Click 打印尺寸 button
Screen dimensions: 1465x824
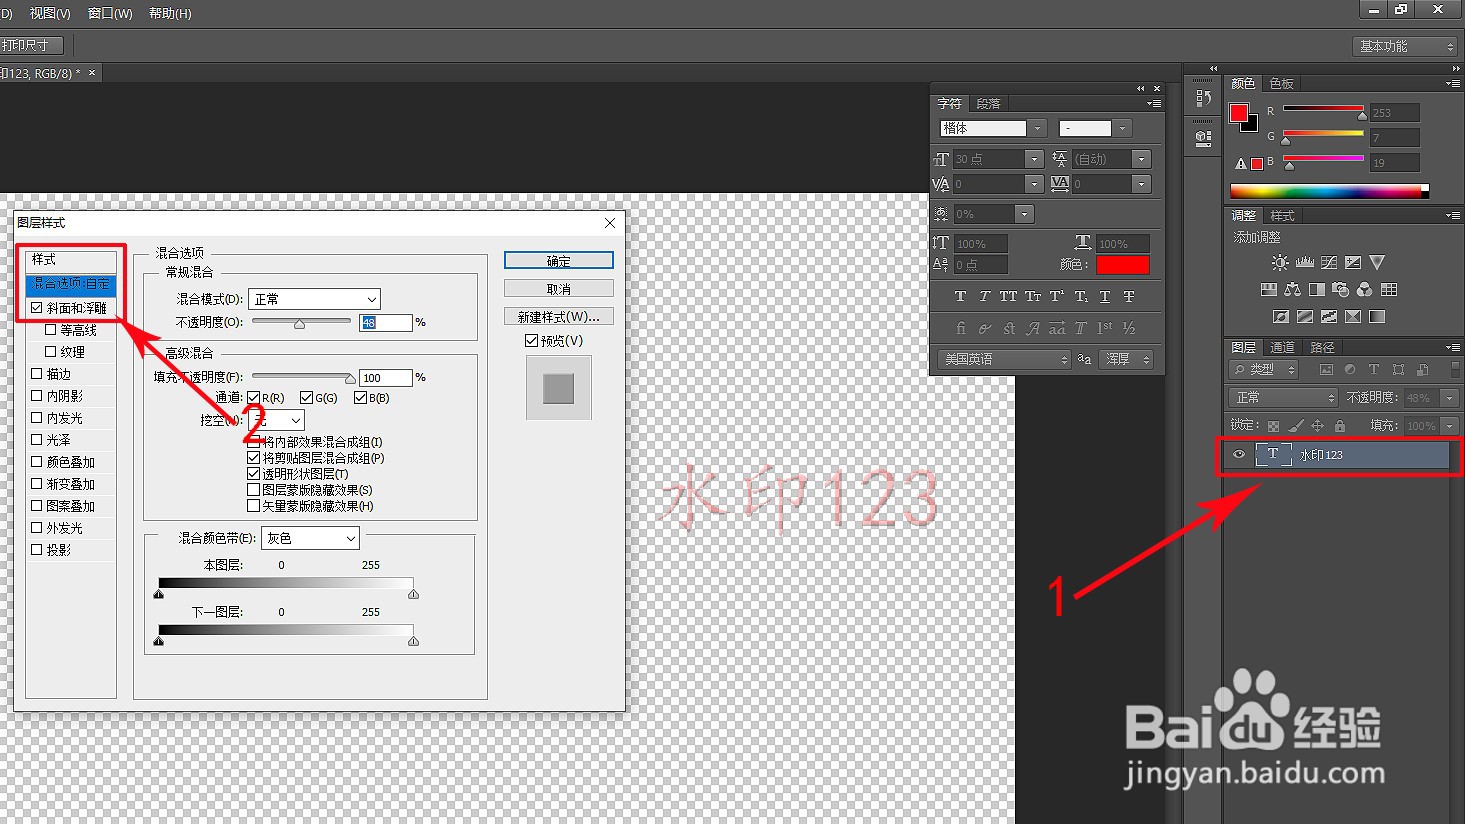[x=29, y=45]
